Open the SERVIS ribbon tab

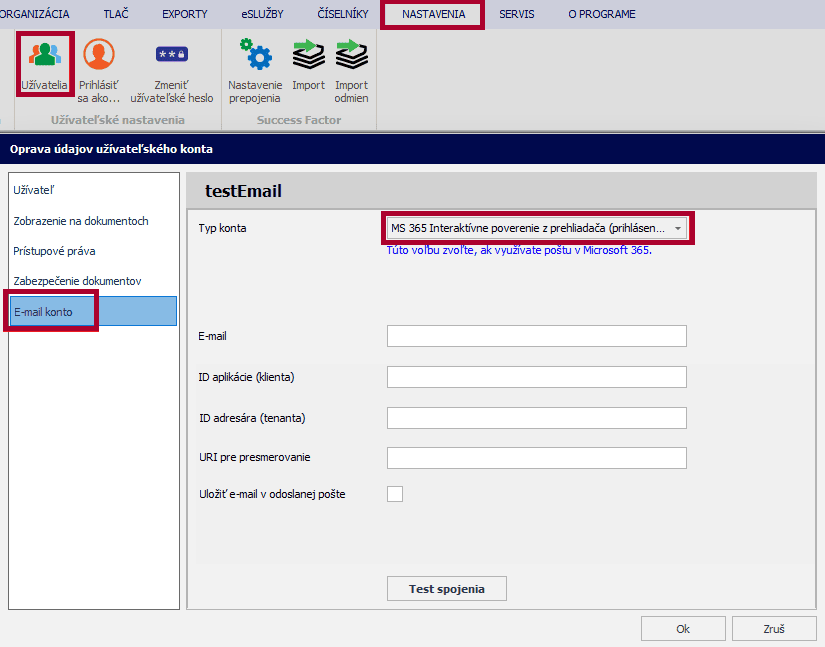[x=517, y=14]
